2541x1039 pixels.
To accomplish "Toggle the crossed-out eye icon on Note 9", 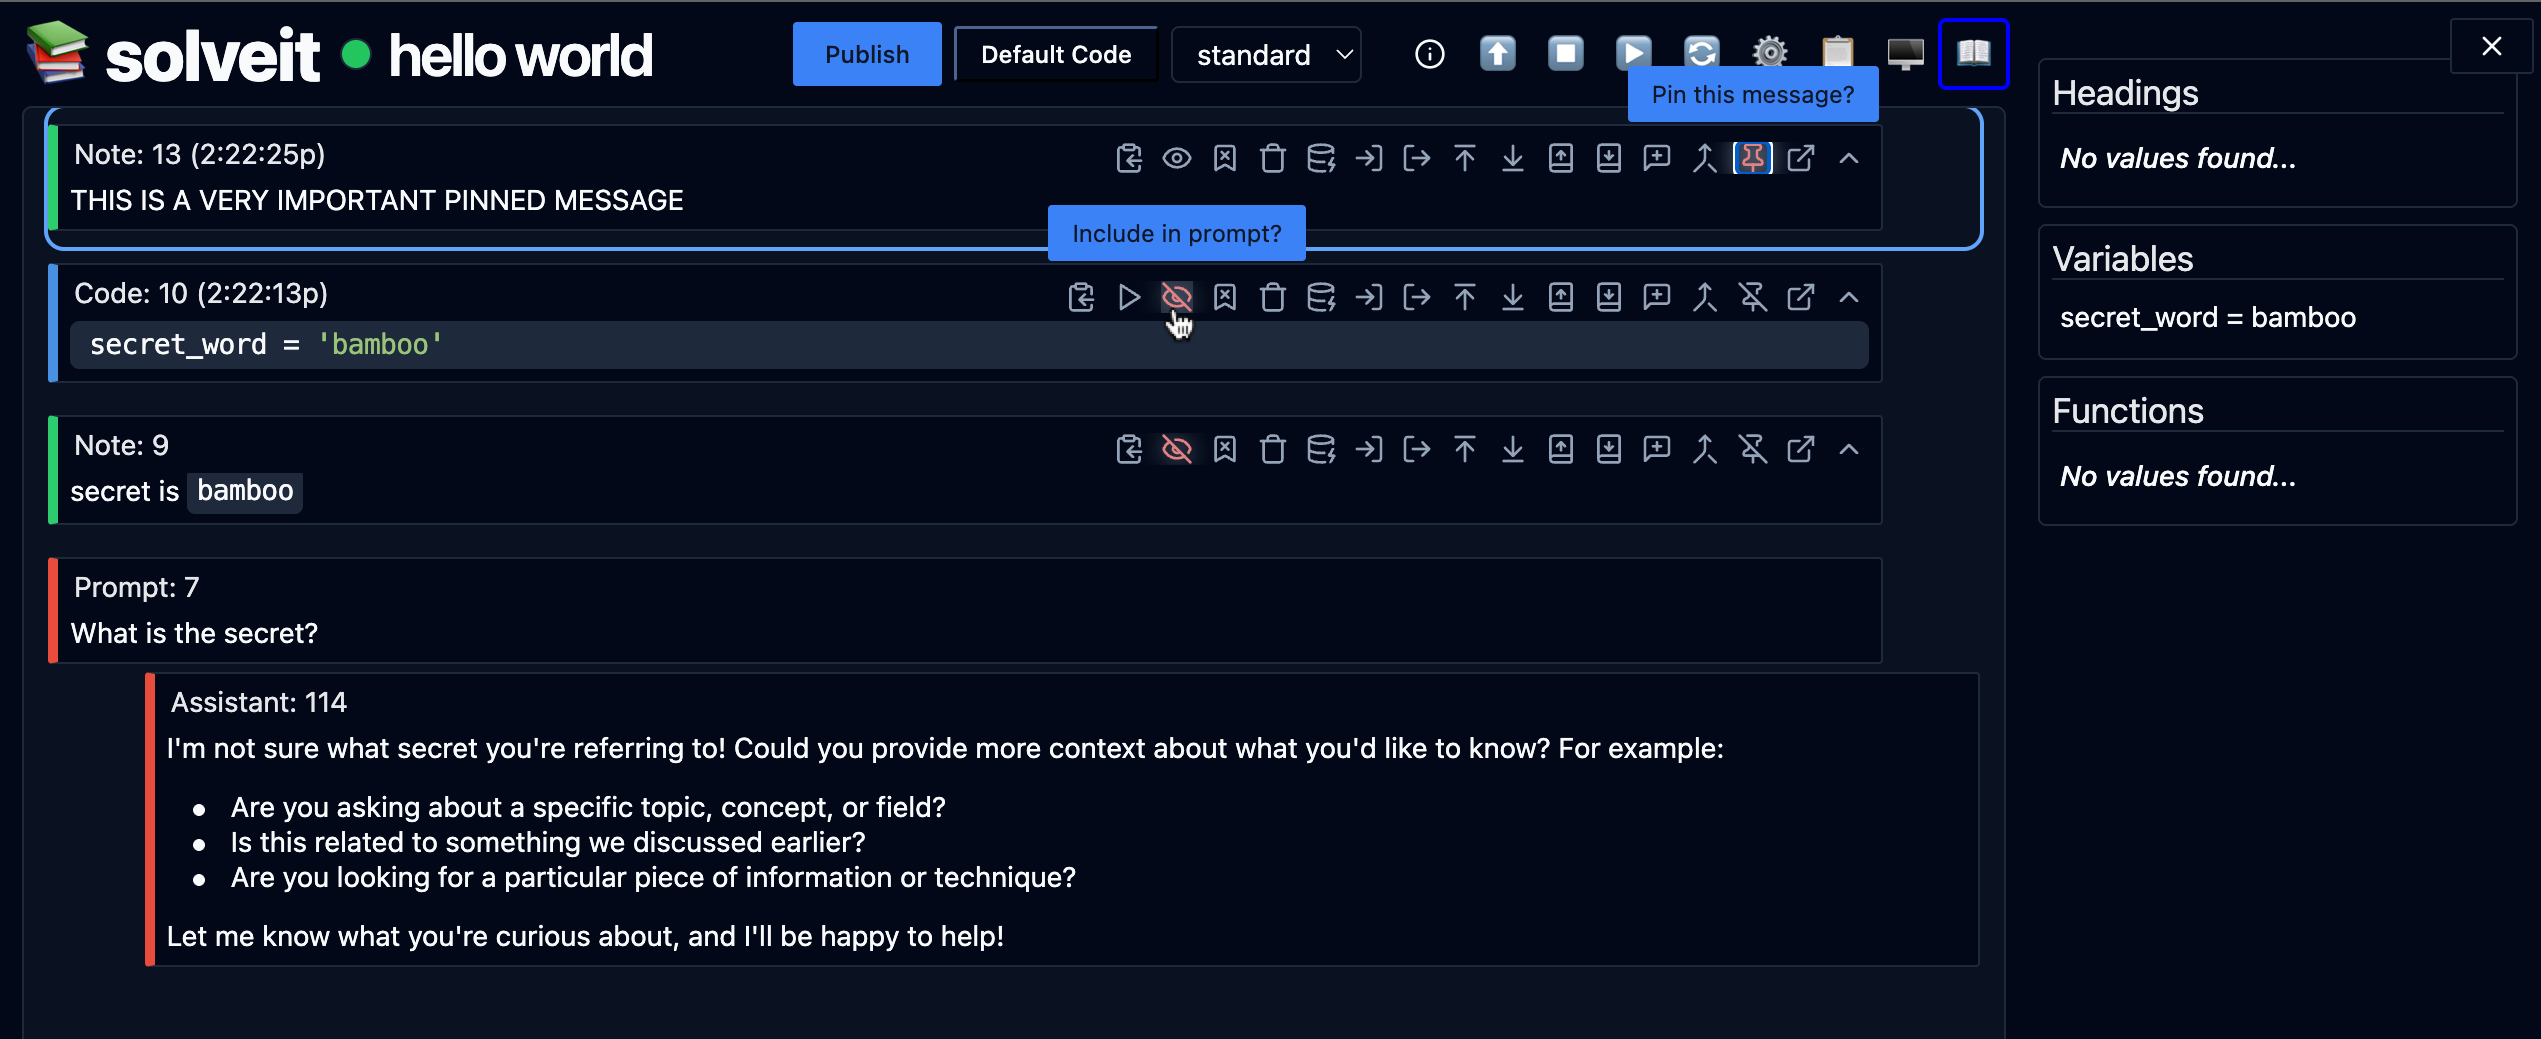I will click(x=1176, y=449).
